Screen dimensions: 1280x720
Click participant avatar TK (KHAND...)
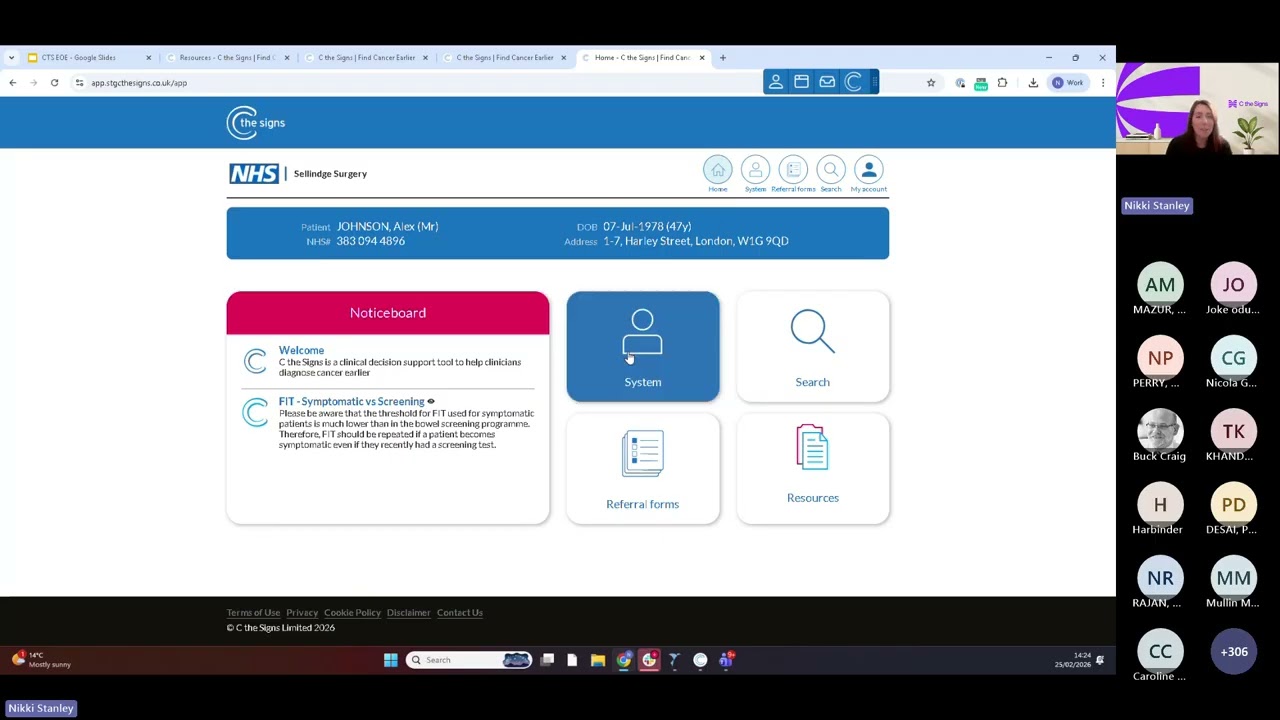(x=1233, y=431)
